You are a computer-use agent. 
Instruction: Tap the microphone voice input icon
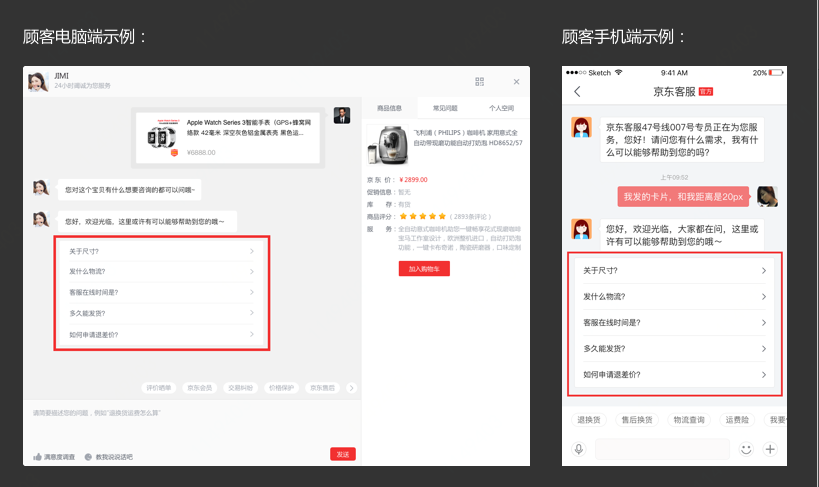pos(578,449)
